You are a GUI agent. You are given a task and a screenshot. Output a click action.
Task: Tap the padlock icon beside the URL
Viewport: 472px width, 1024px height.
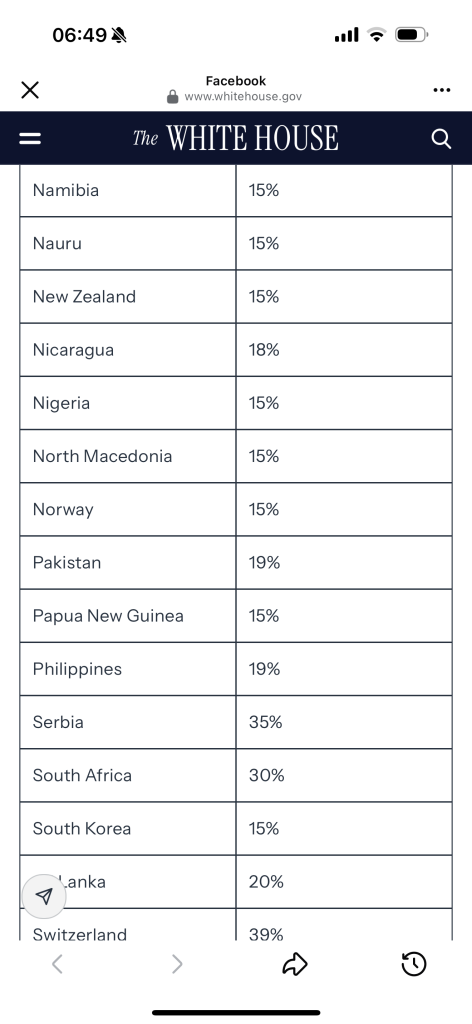(x=172, y=97)
